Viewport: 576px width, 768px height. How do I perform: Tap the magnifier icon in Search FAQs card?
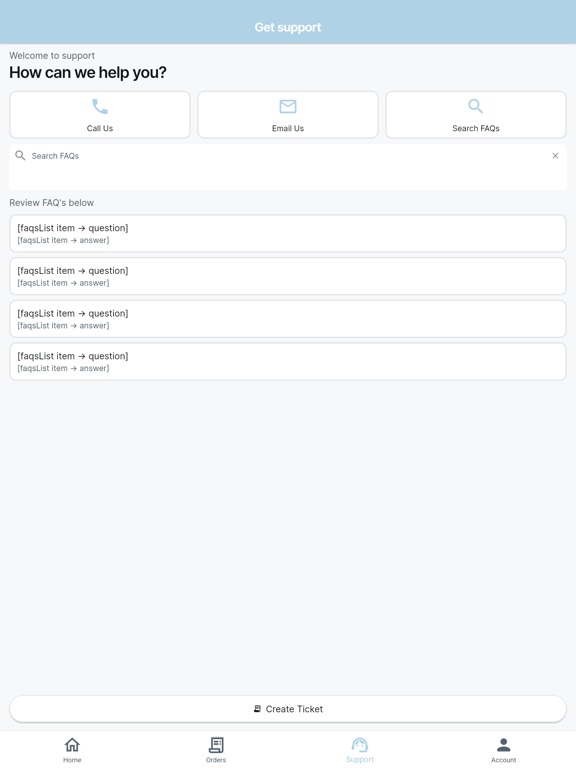[476, 106]
